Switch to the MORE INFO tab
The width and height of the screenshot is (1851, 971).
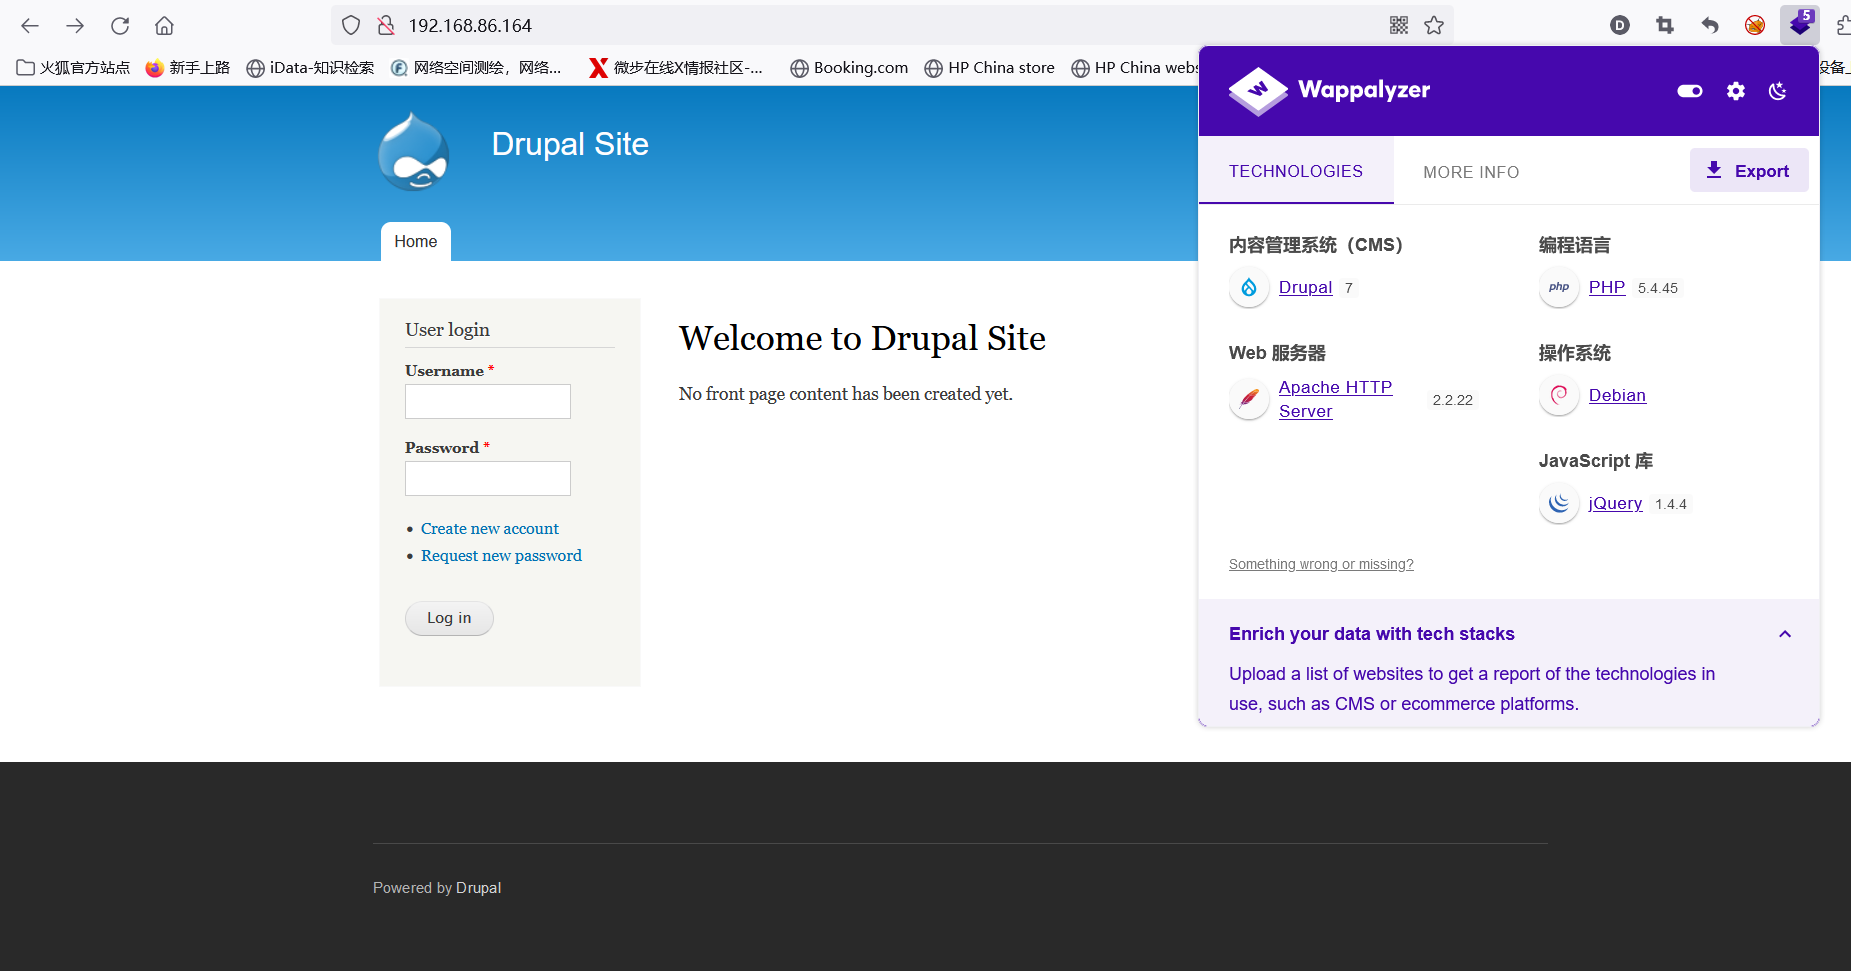click(1471, 172)
